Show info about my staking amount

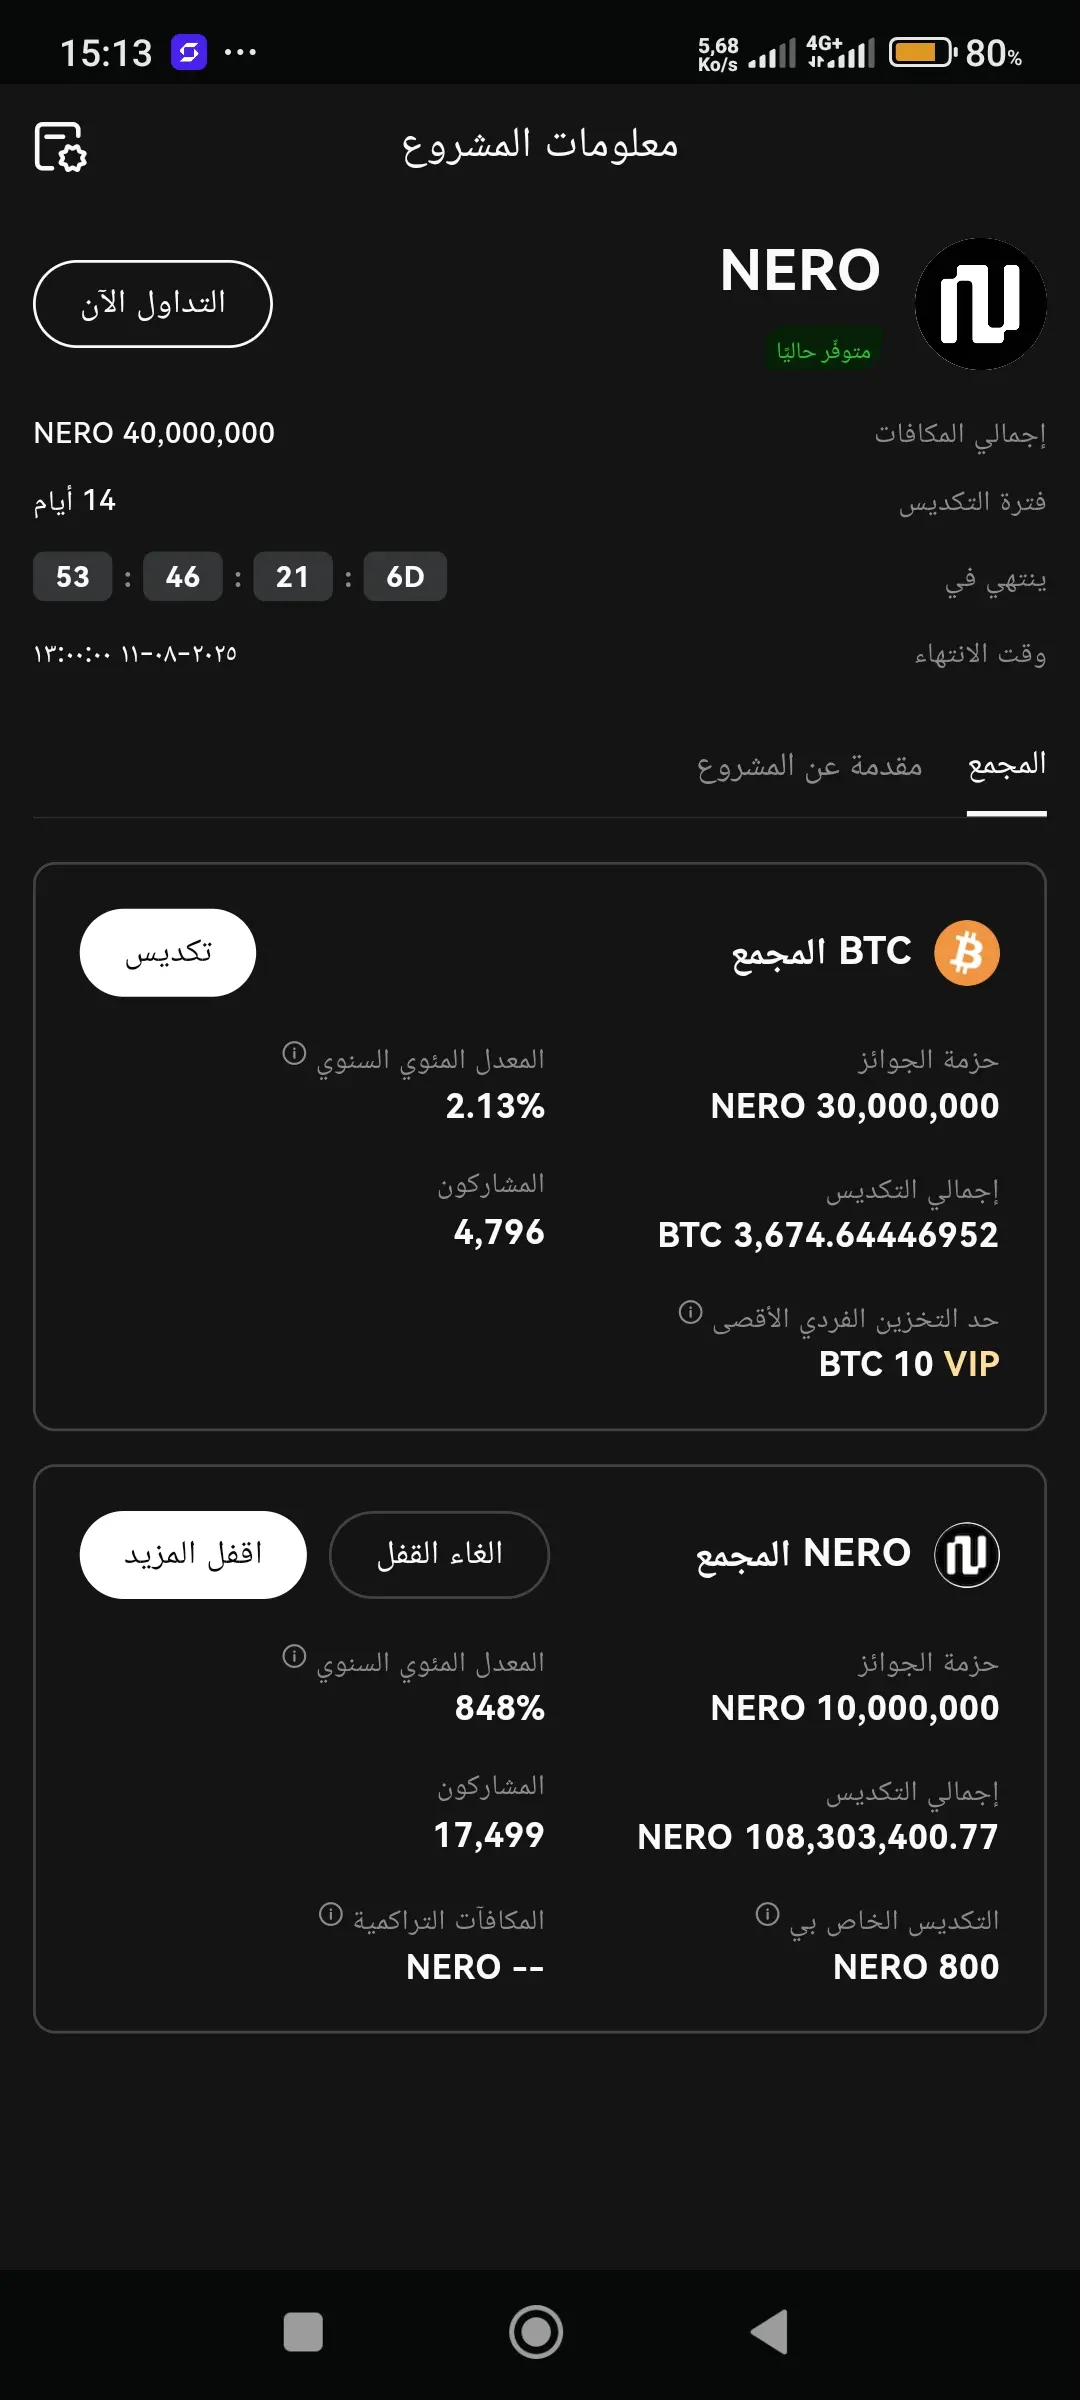pyautogui.click(x=767, y=1914)
